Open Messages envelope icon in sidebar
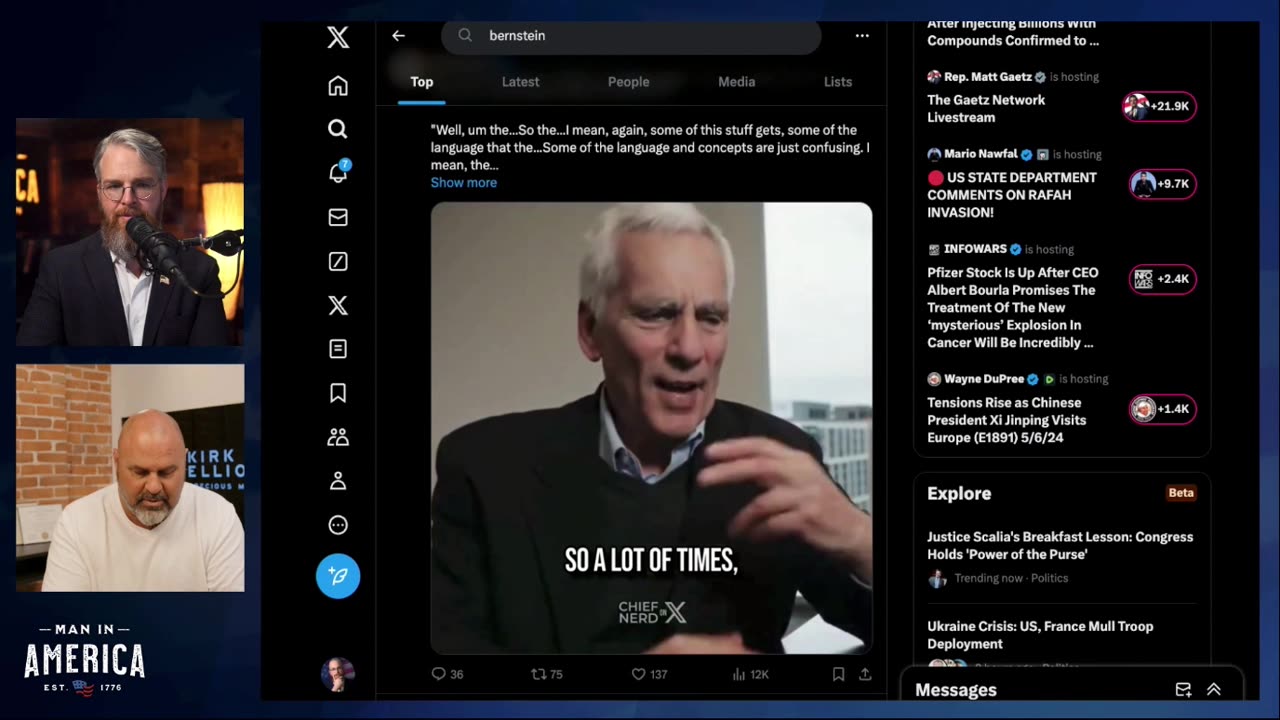1280x720 pixels. click(338, 217)
